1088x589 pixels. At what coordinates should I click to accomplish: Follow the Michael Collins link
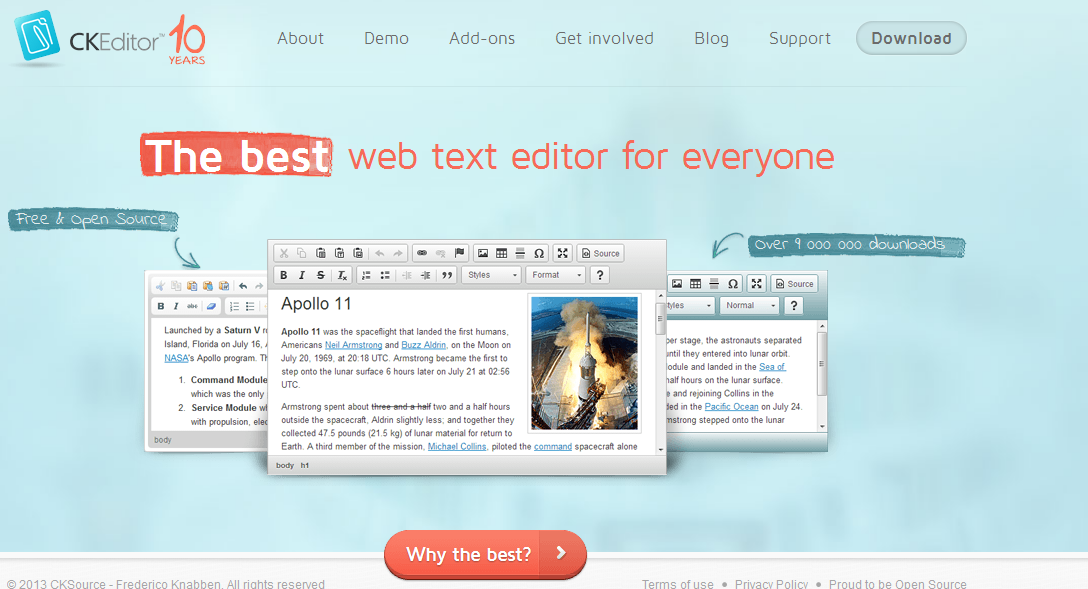(457, 447)
